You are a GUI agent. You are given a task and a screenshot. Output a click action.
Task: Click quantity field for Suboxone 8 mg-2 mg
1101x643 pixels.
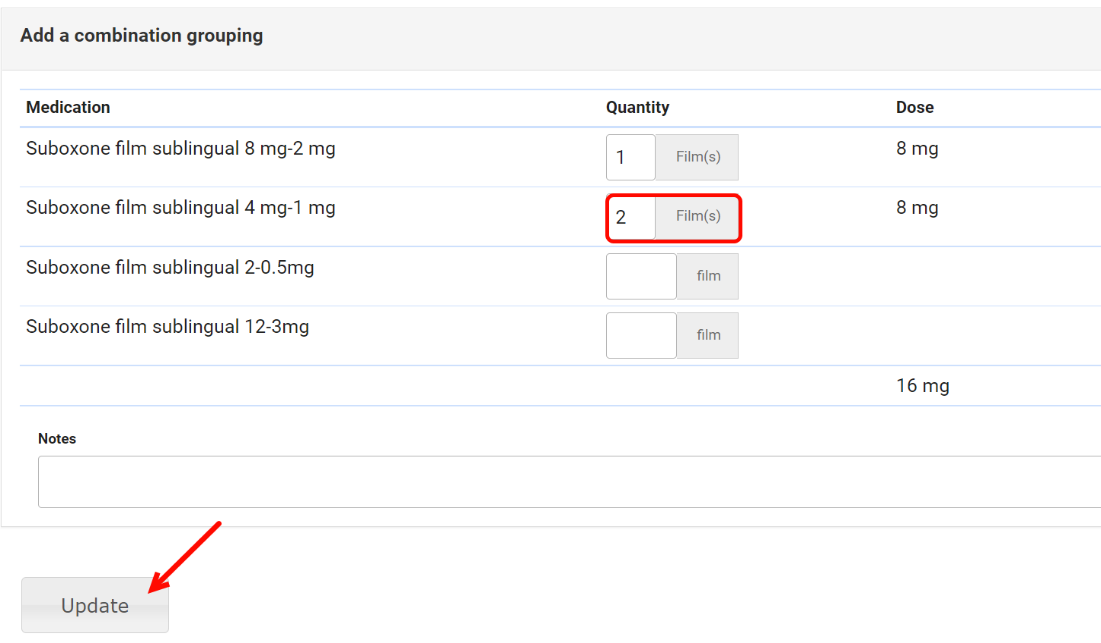click(x=630, y=158)
